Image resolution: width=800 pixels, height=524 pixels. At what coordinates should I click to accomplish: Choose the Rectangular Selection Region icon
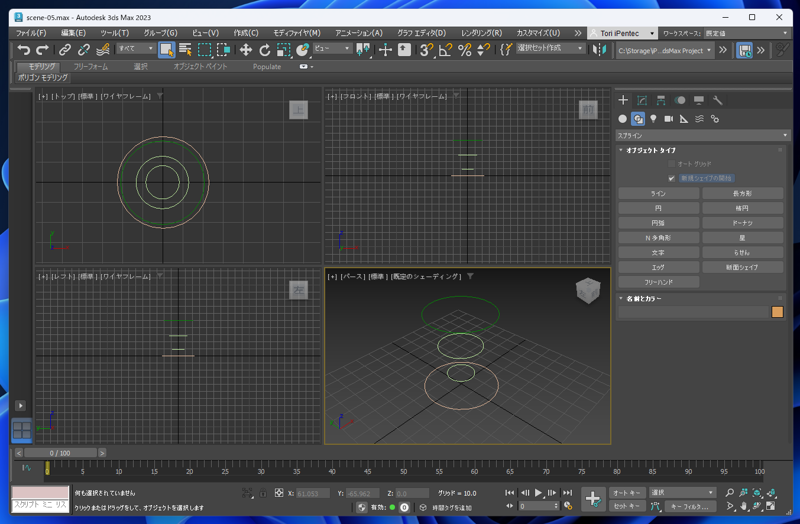pyautogui.click(x=205, y=49)
